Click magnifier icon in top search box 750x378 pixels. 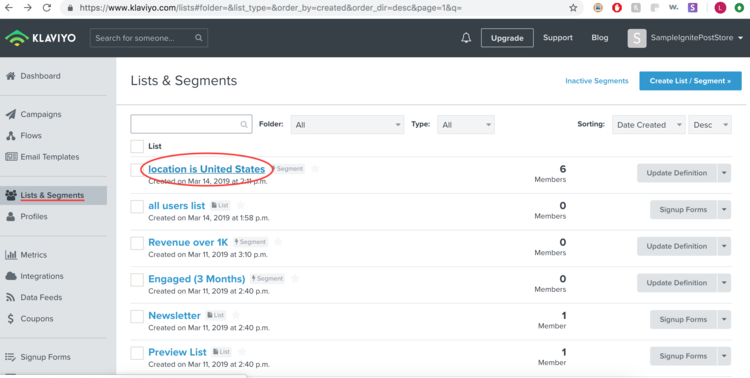[x=199, y=38]
